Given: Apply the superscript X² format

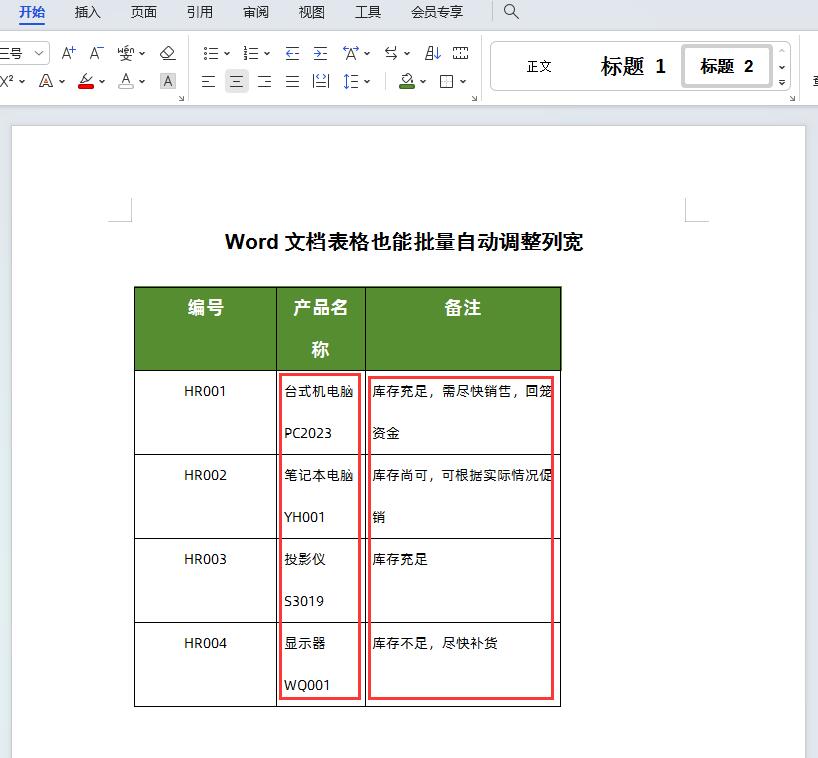Looking at the screenshot, I should 7,81.
